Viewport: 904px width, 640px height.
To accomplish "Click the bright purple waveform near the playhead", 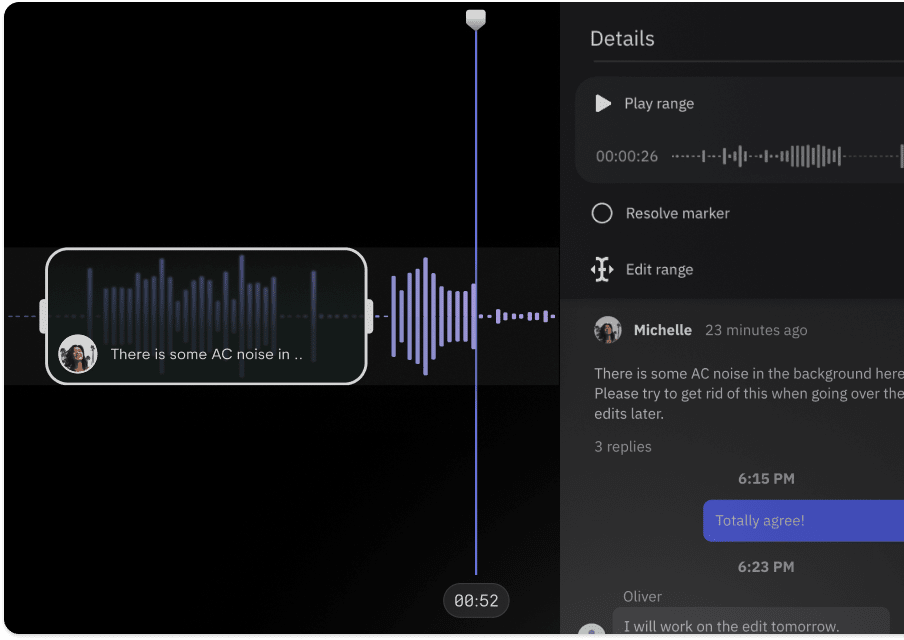I will tap(432, 316).
